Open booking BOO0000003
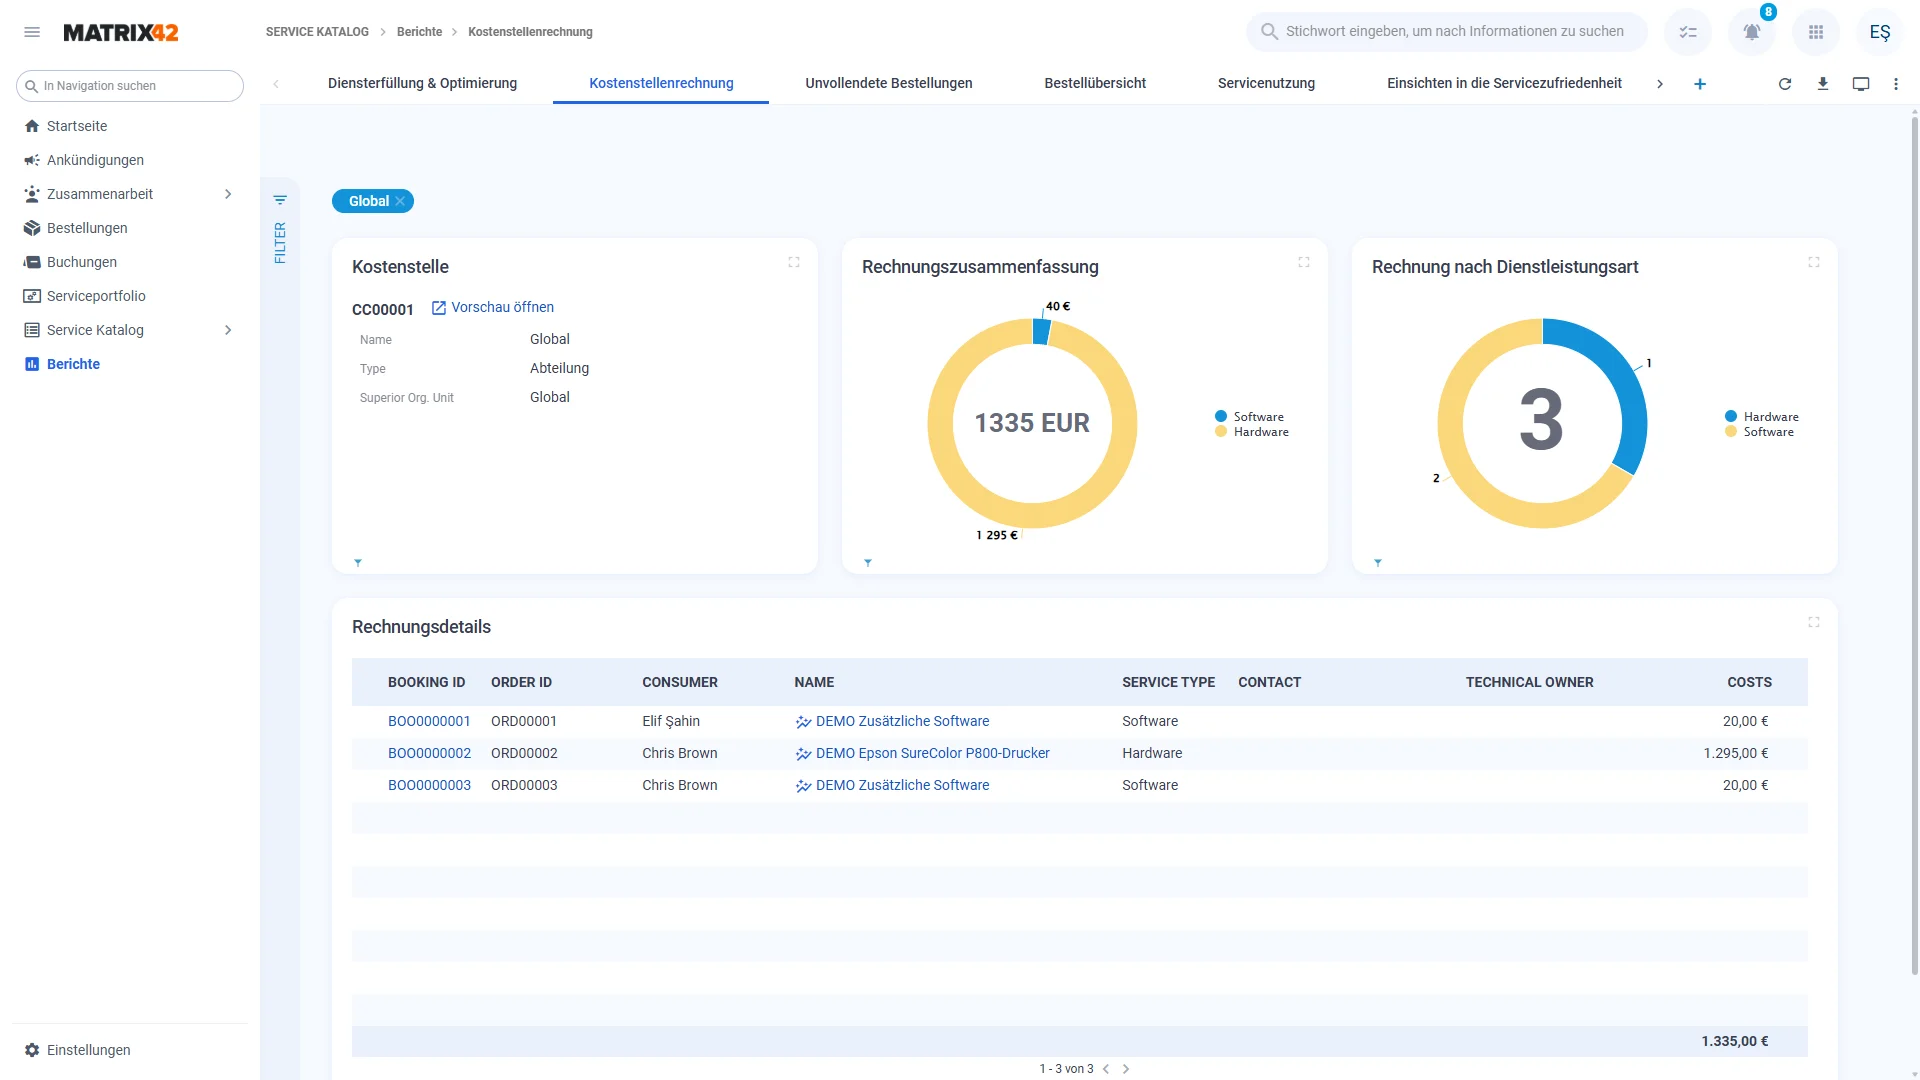 point(429,785)
